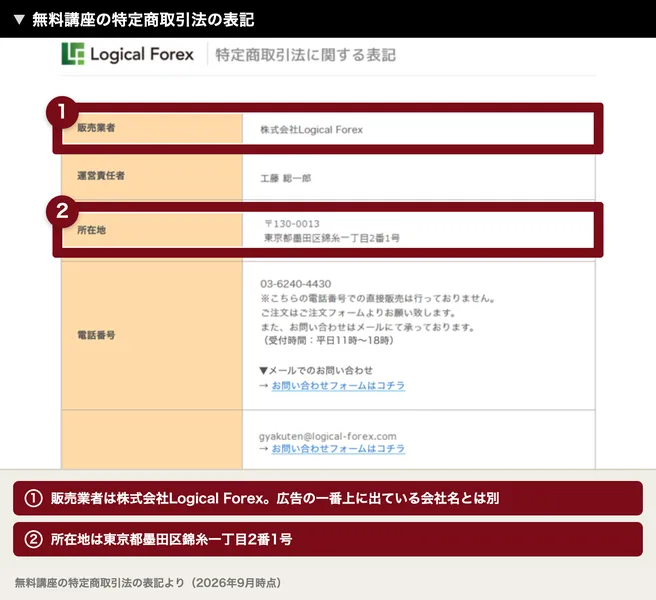Click the line お問い合わせはメールにて承っております
Viewport: 656px width, 600px height.
368,327
